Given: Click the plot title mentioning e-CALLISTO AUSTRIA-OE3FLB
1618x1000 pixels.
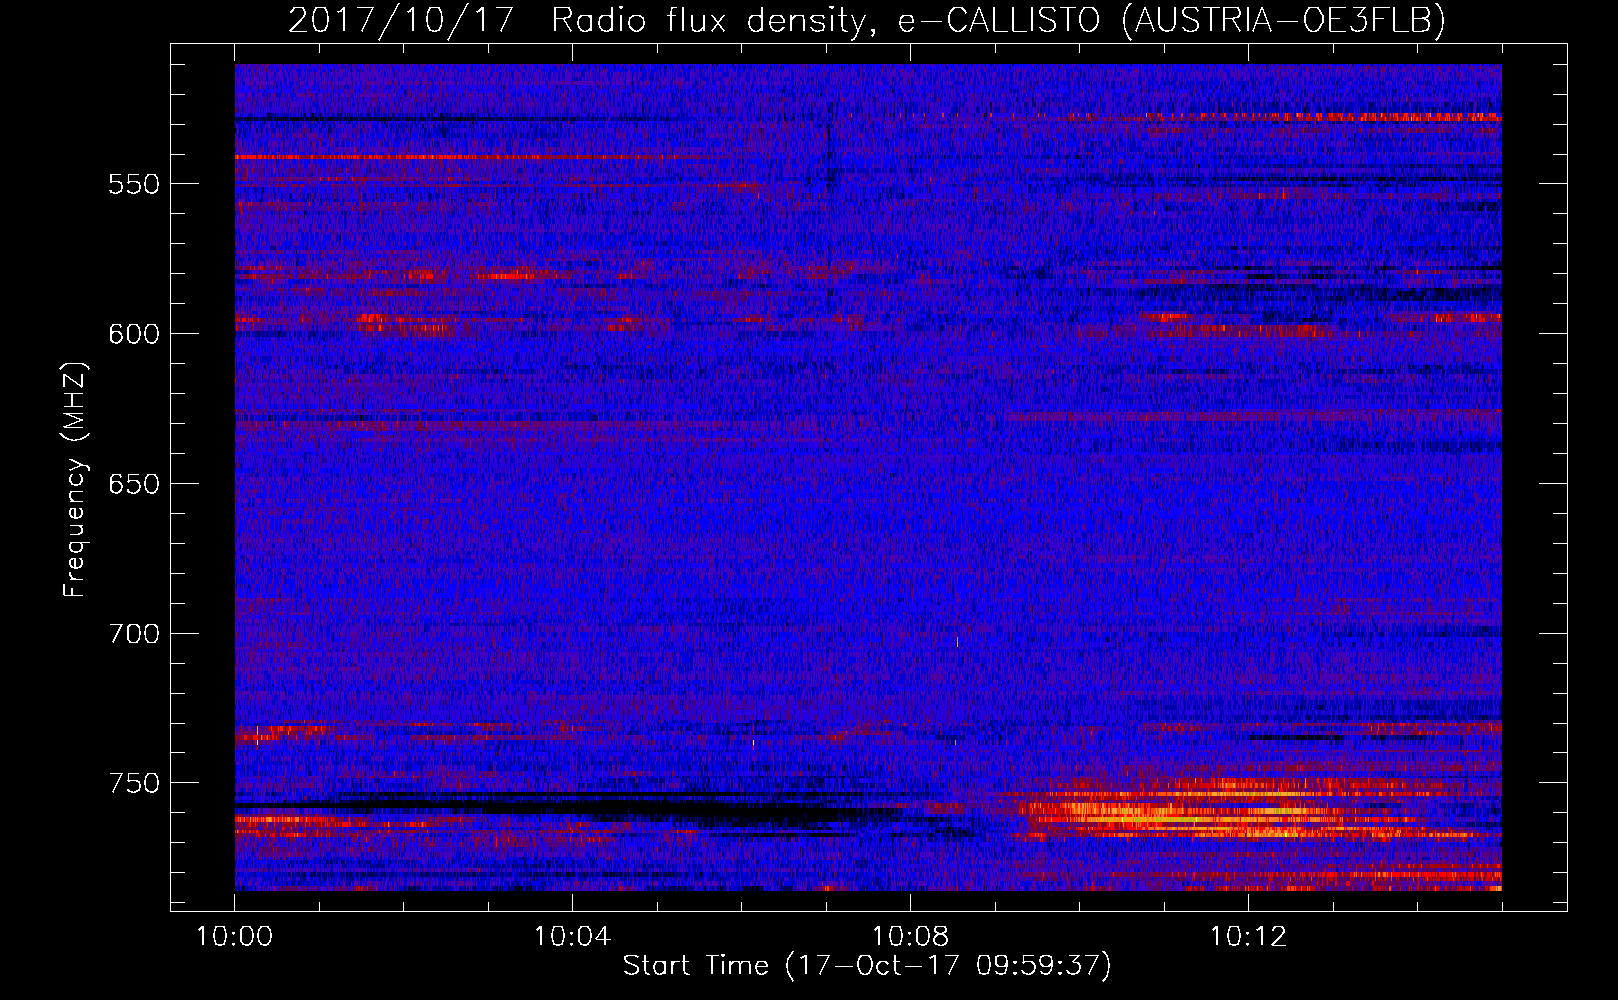Looking at the screenshot, I should 867,20.
